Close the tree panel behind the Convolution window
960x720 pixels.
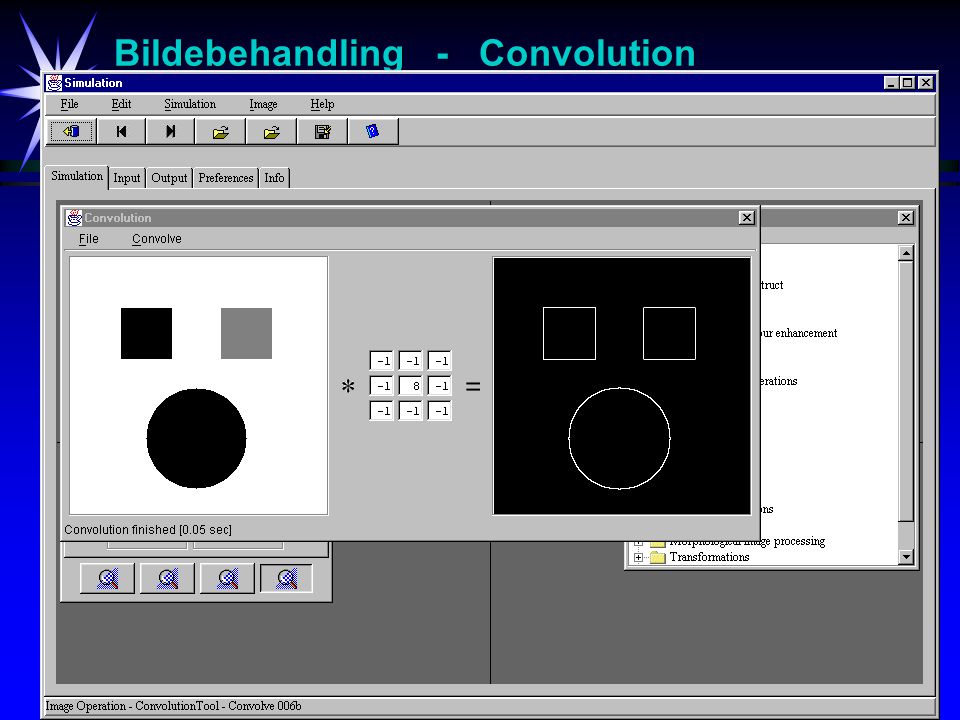coord(906,217)
